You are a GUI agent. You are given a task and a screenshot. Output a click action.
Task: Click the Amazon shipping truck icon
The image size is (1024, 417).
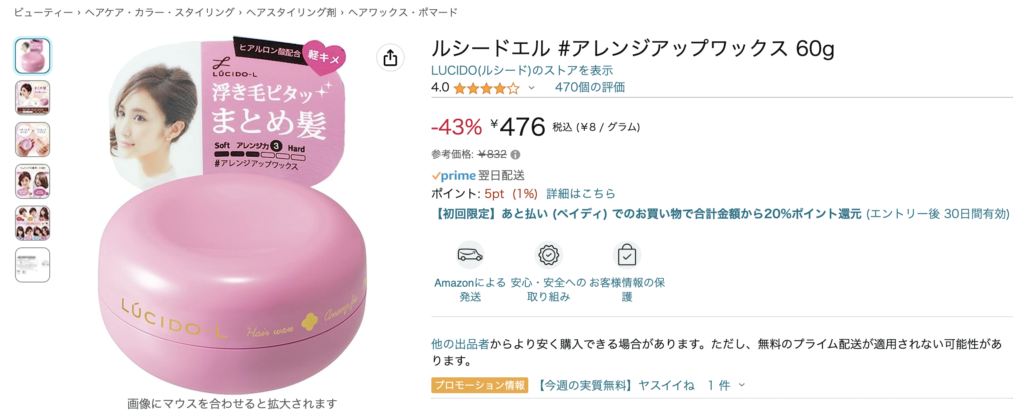pyautogui.click(x=470, y=254)
